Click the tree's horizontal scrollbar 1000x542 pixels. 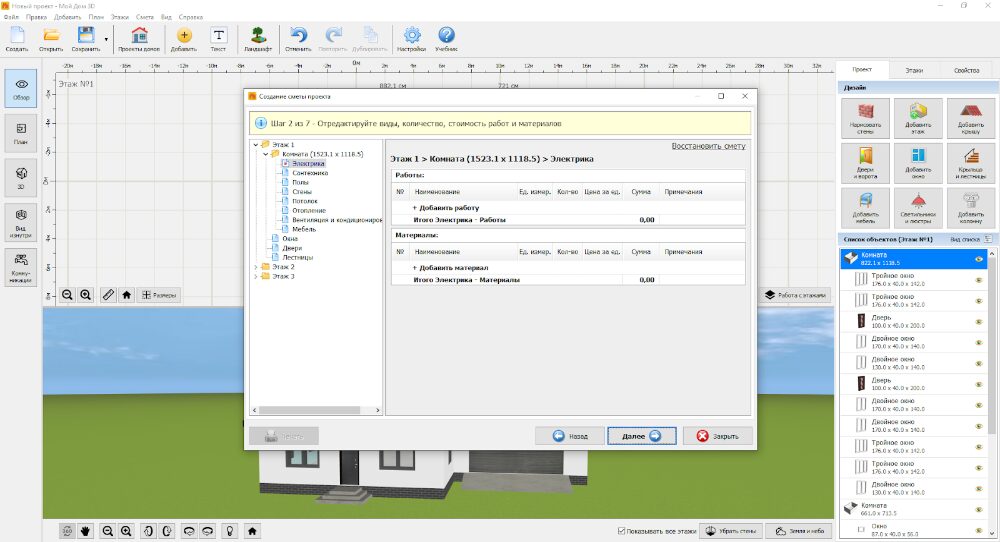tap(317, 410)
